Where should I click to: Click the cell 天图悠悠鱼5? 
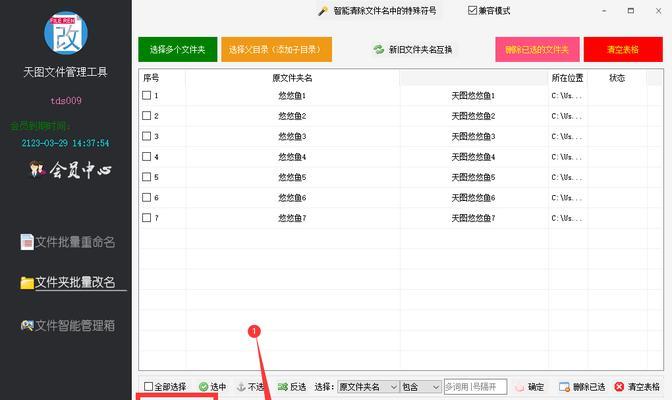tap(473, 177)
